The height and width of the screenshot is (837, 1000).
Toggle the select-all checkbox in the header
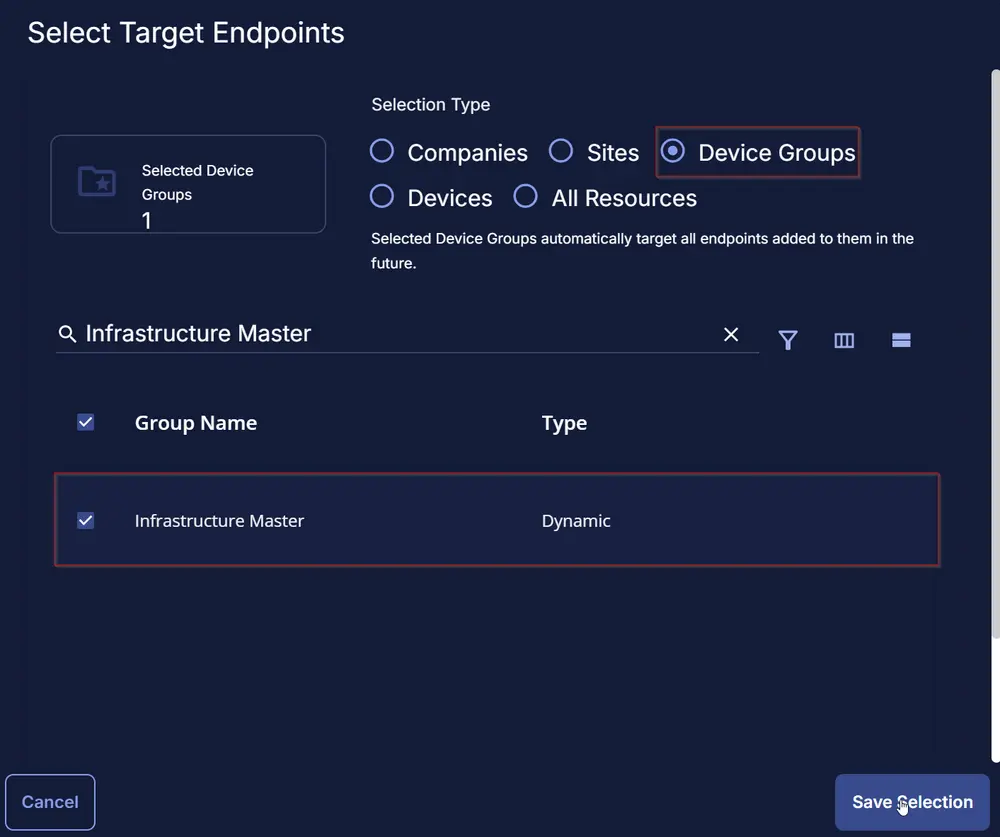(x=86, y=422)
